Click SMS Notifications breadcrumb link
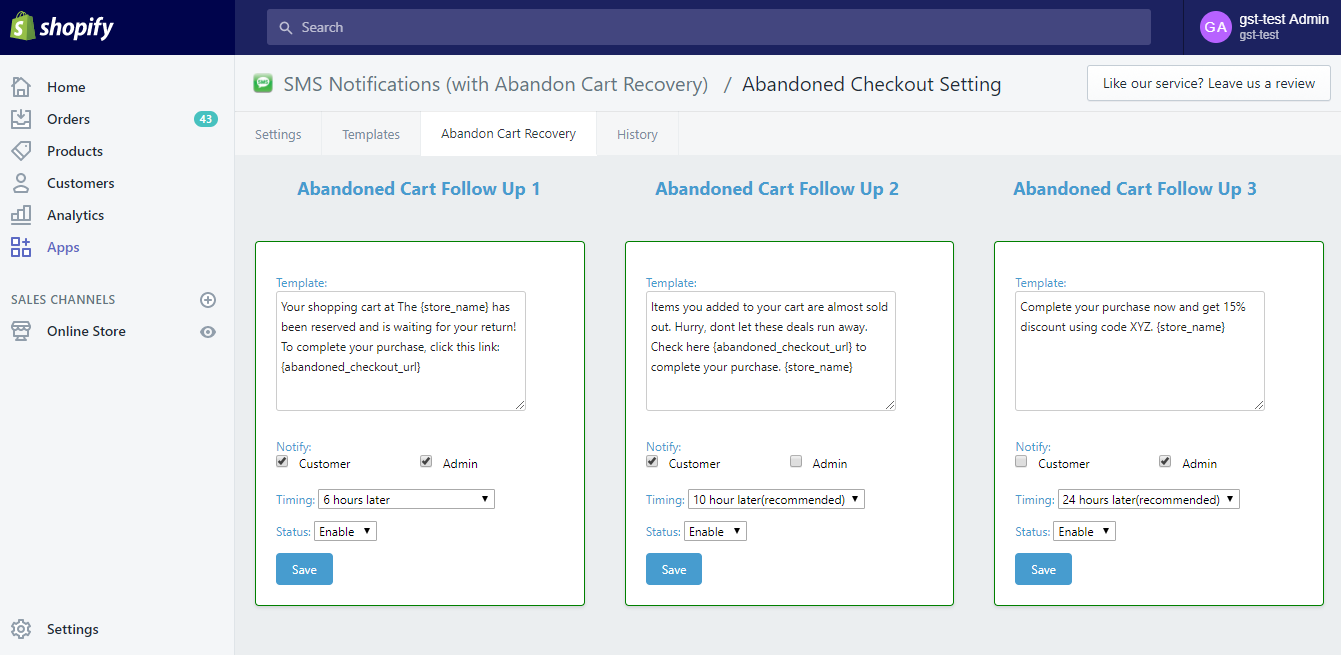 (496, 84)
